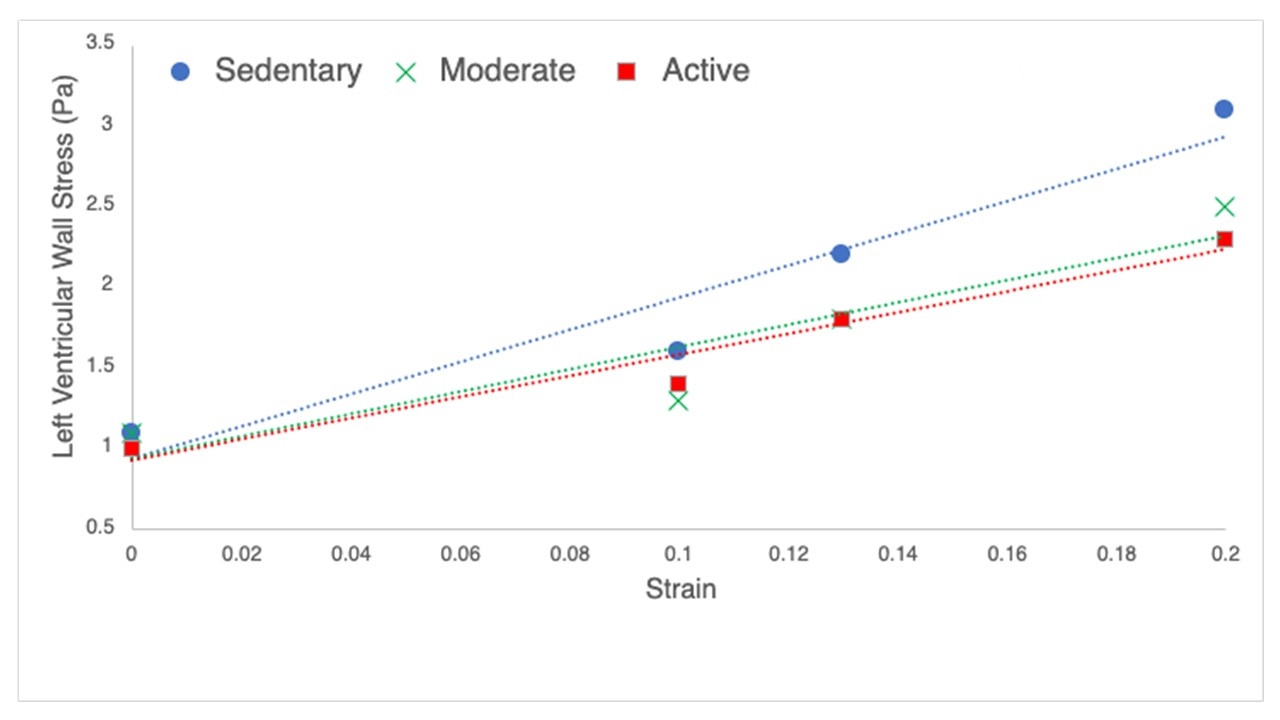
Task: Click the green Moderate legend cross
Action: point(405,72)
